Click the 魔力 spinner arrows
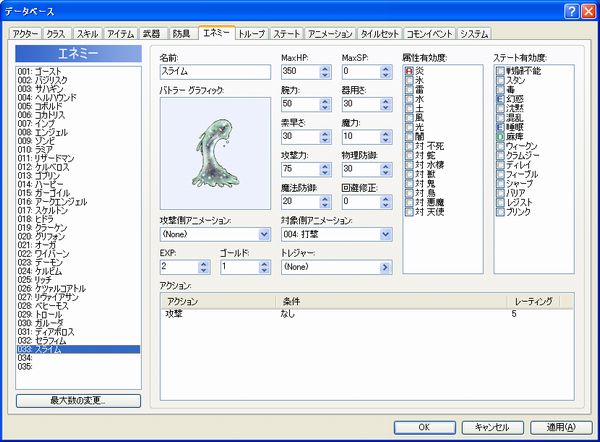Image resolution: width=600 pixels, height=442 pixels. 385,137
